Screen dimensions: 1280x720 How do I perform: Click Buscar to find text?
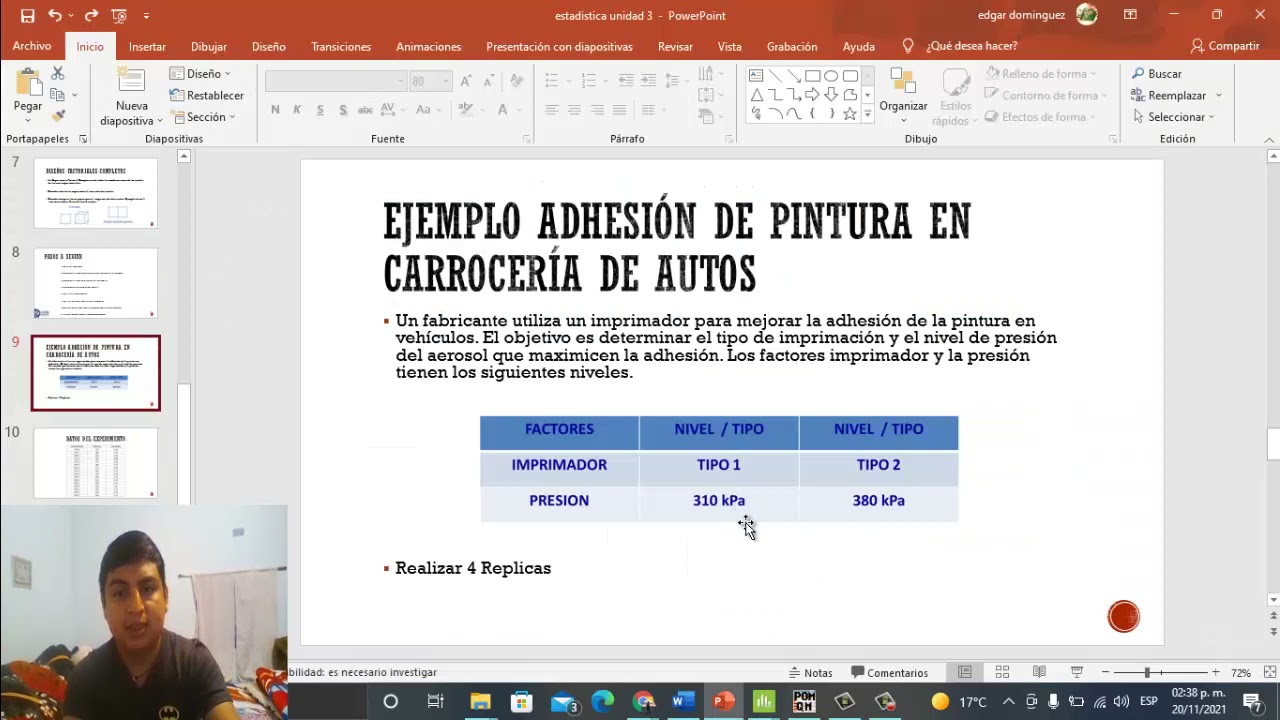tap(1156, 74)
